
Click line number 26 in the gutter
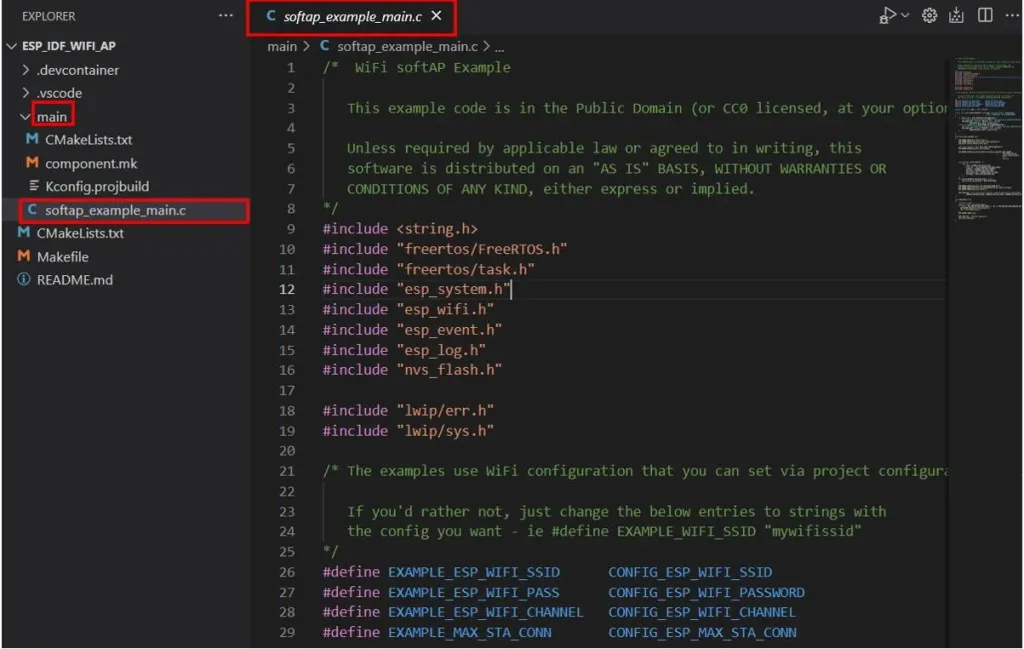coord(287,573)
